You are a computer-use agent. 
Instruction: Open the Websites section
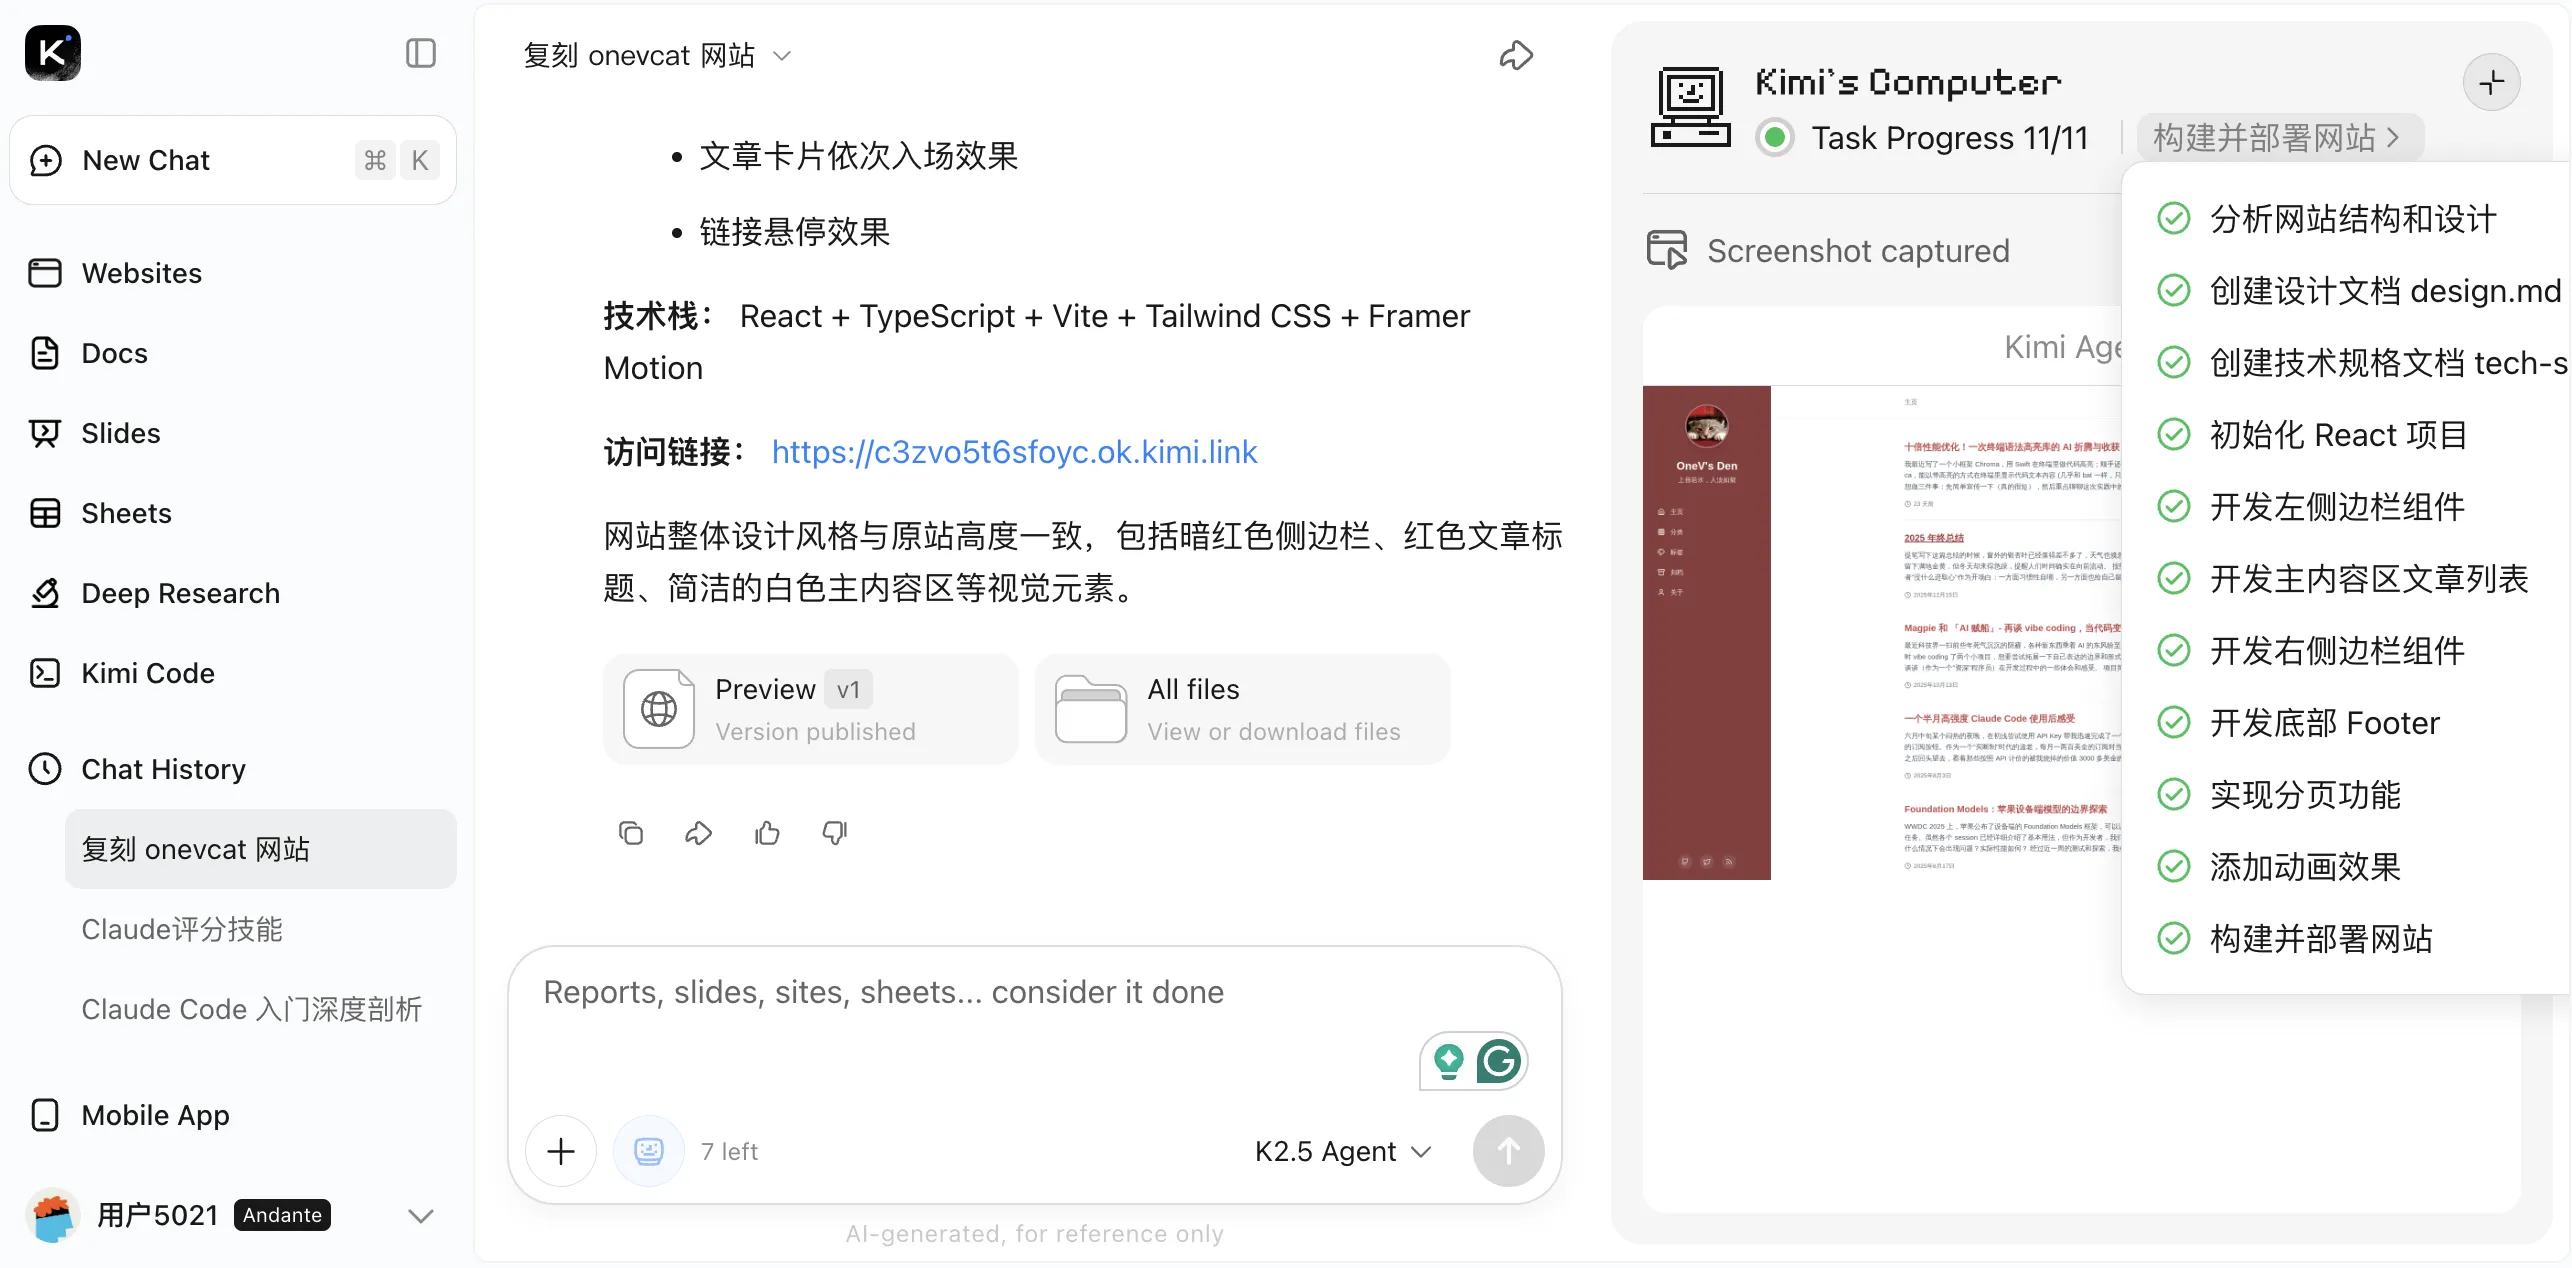[x=141, y=273]
